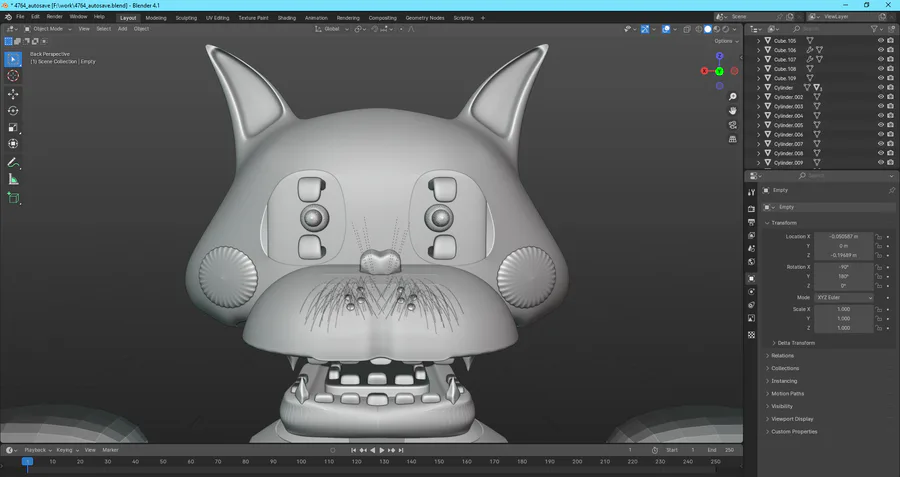Click the blue playhead at frame 1
900x477 pixels.
27,462
